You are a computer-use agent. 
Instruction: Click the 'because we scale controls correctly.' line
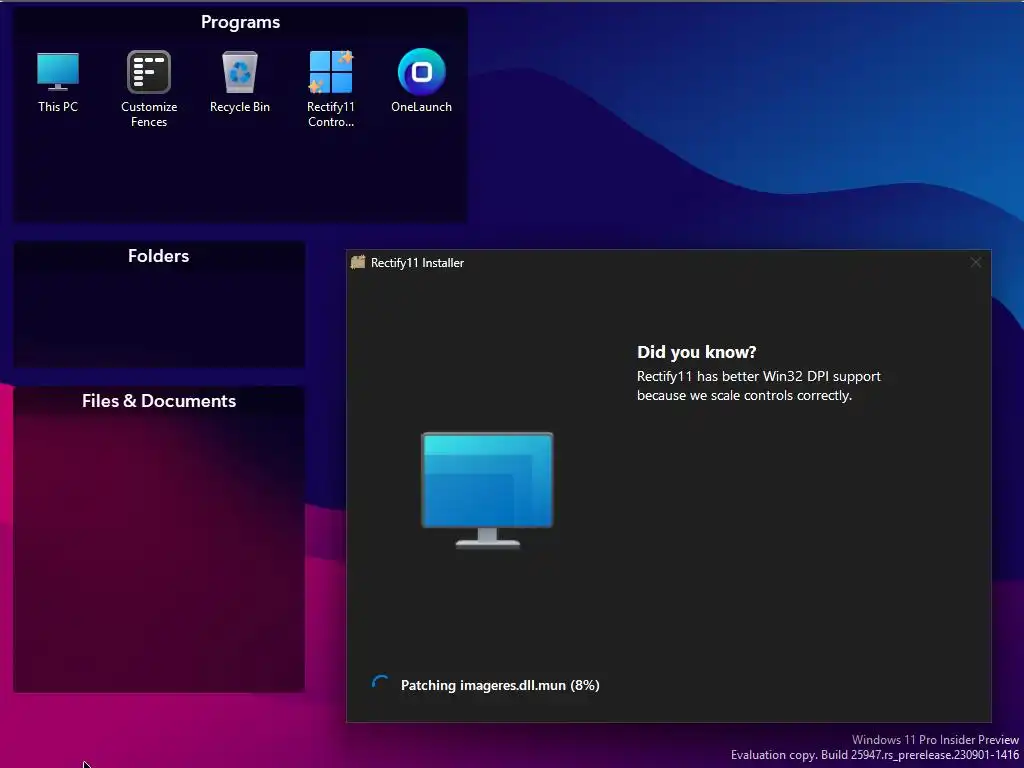[744, 395]
